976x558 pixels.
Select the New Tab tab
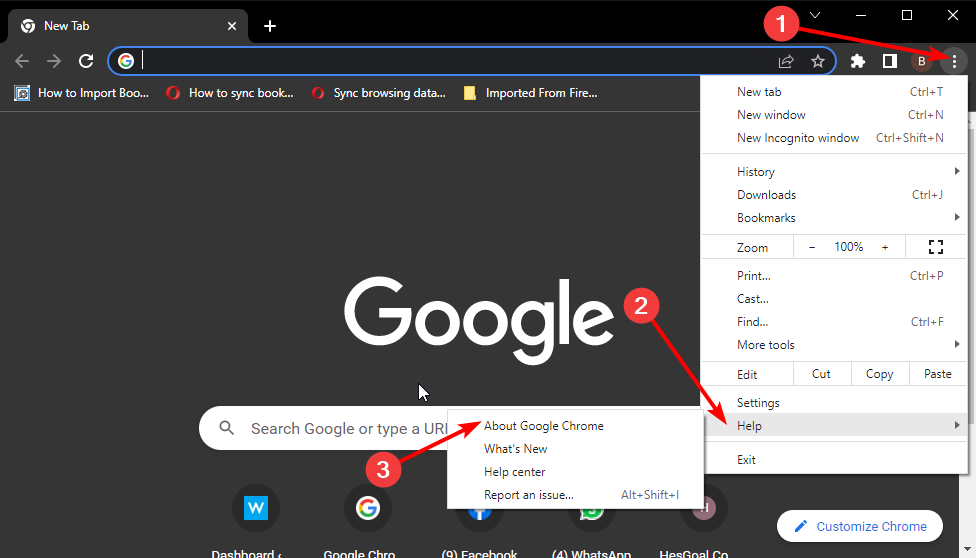pyautogui.click(x=128, y=26)
